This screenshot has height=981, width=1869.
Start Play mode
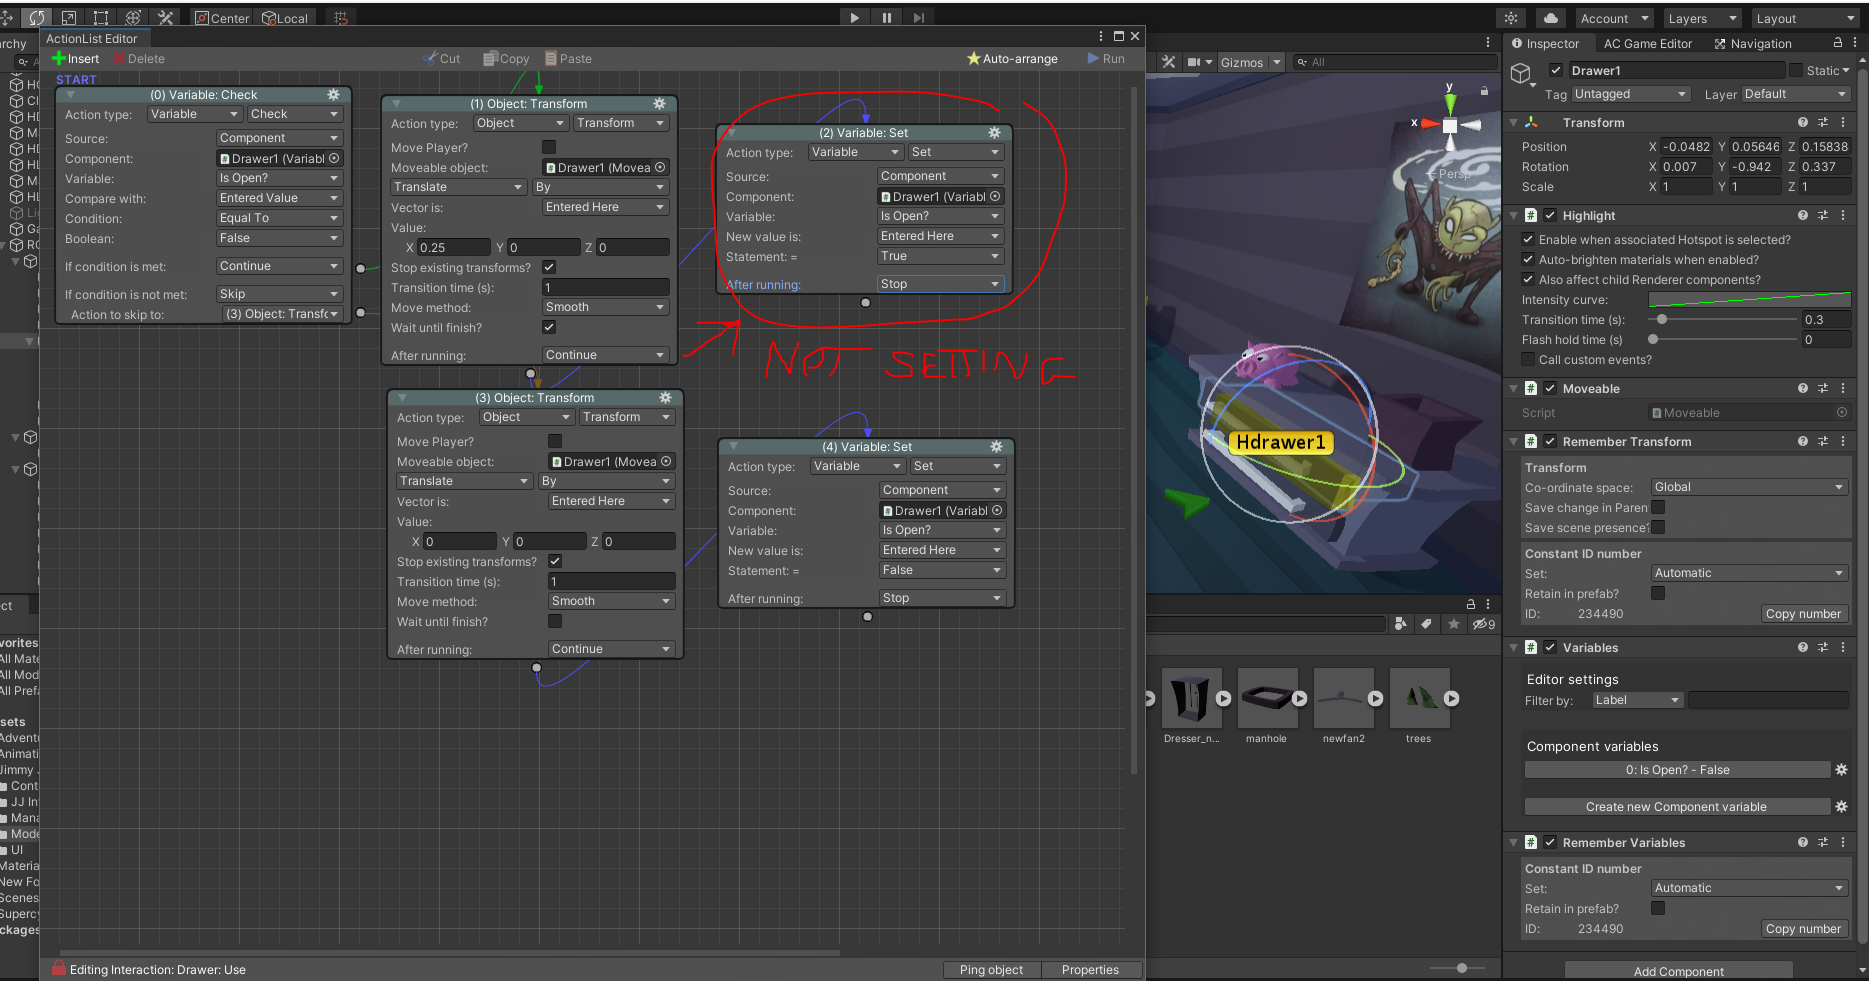[x=854, y=18]
